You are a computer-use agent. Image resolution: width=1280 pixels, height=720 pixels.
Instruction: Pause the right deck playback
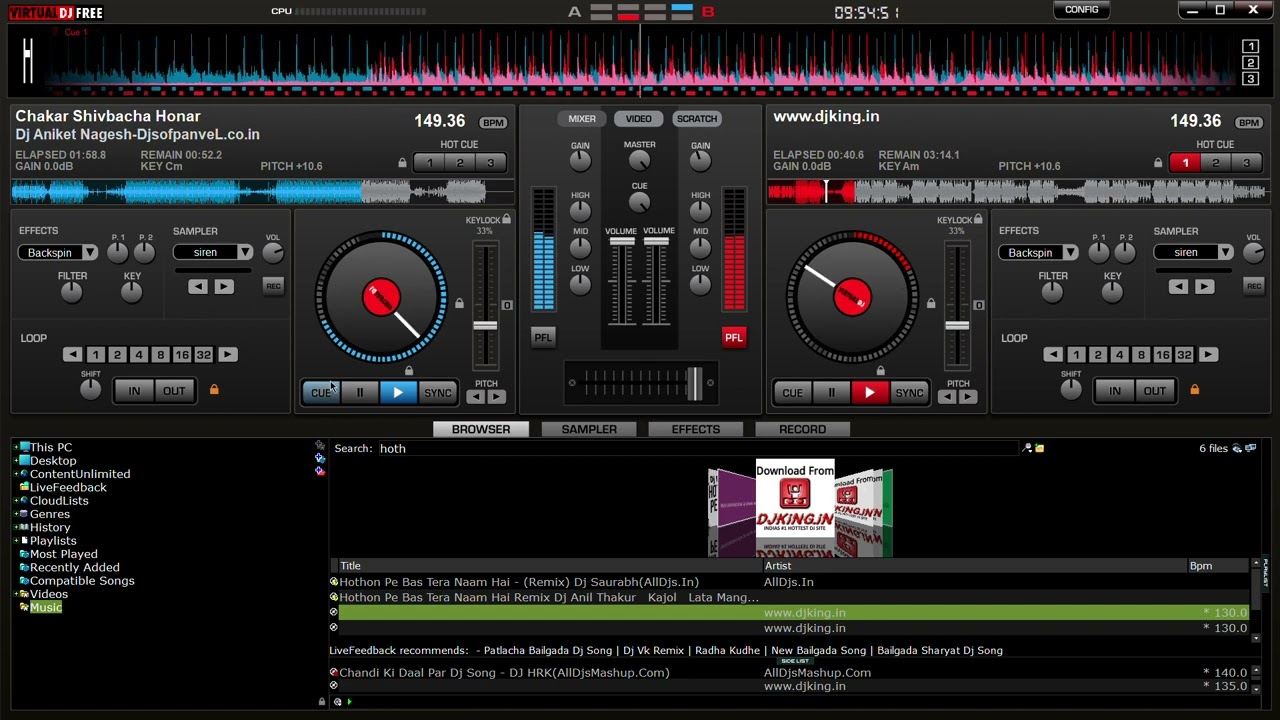[x=831, y=393]
